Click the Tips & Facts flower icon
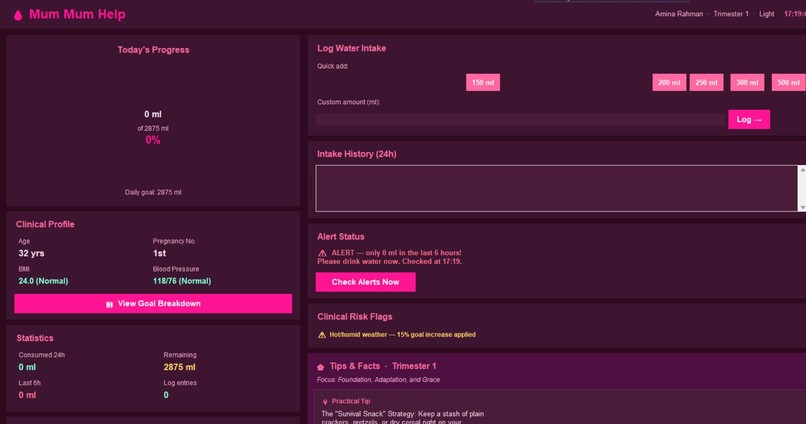Image resolution: width=806 pixels, height=424 pixels. 321,367
